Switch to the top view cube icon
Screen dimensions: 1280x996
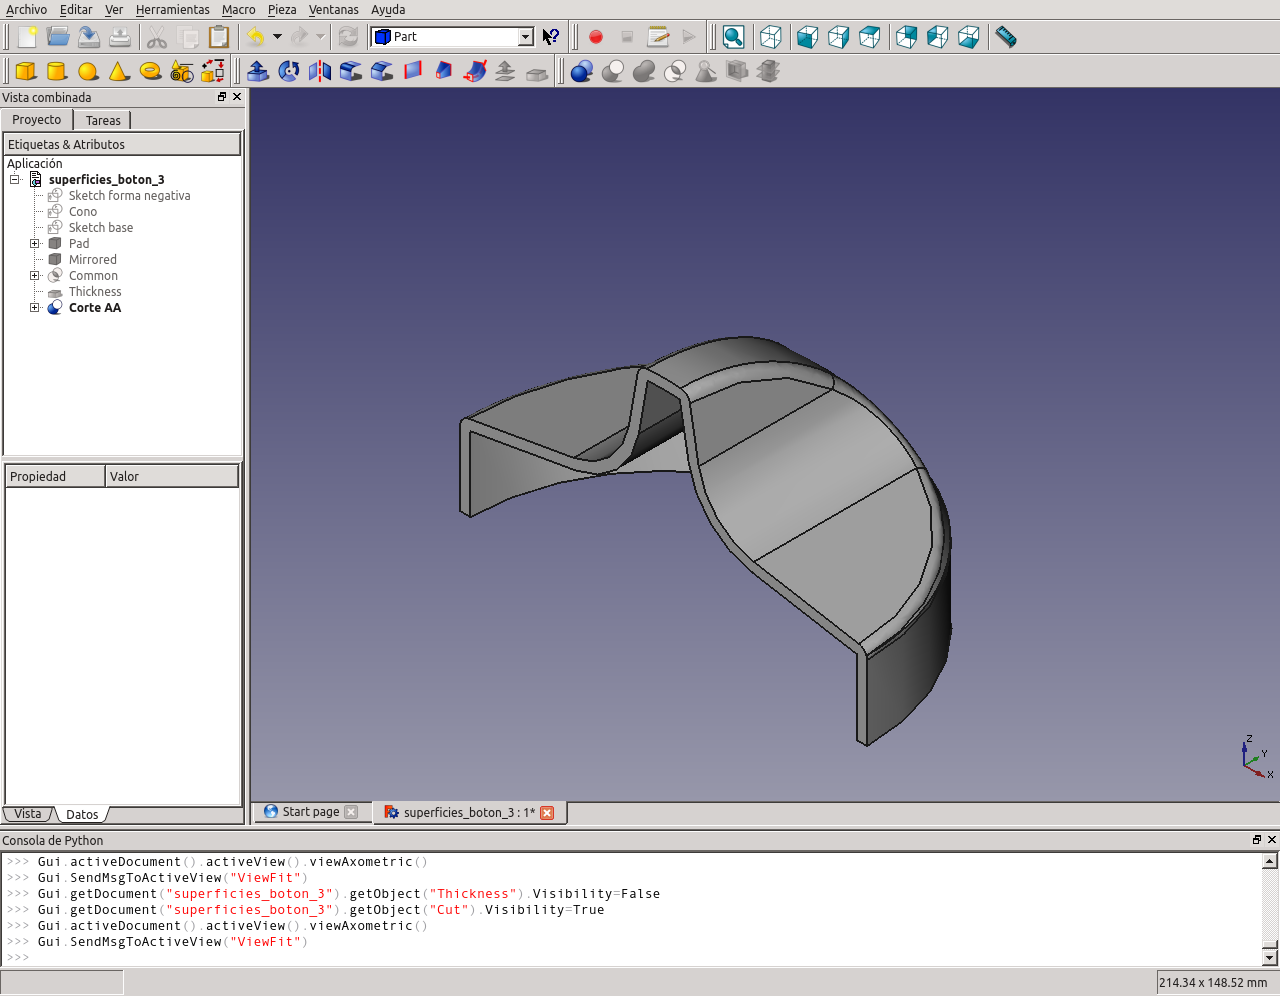[x=839, y=37]
